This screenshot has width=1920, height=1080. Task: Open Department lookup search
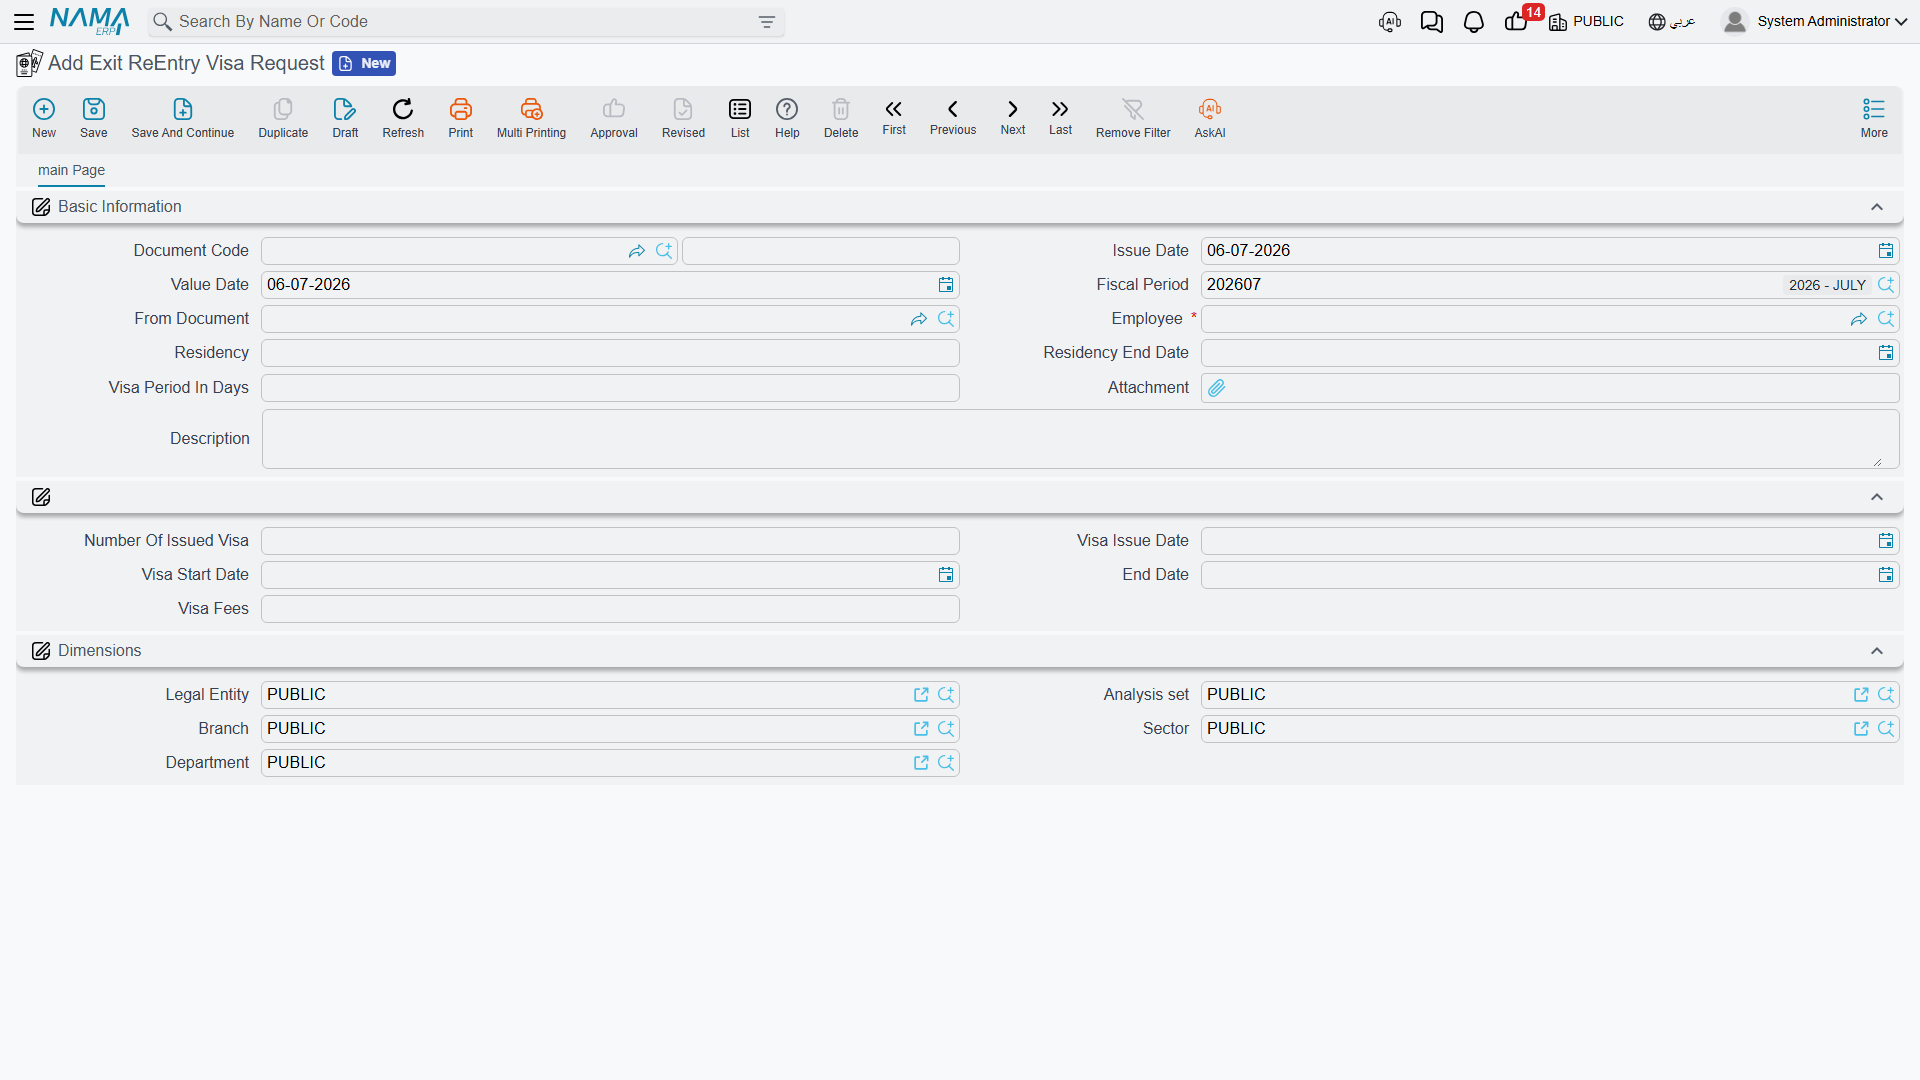tap(946, 763)
